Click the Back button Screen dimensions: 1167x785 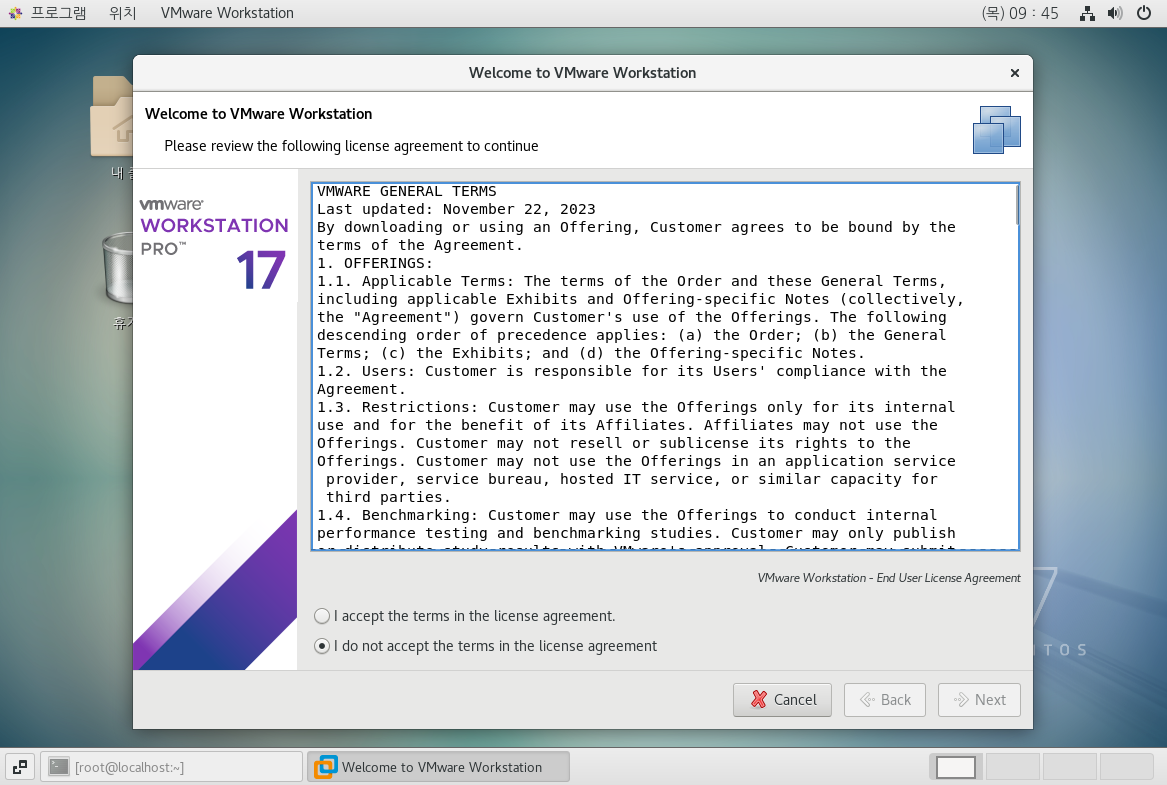coord(885,699)
